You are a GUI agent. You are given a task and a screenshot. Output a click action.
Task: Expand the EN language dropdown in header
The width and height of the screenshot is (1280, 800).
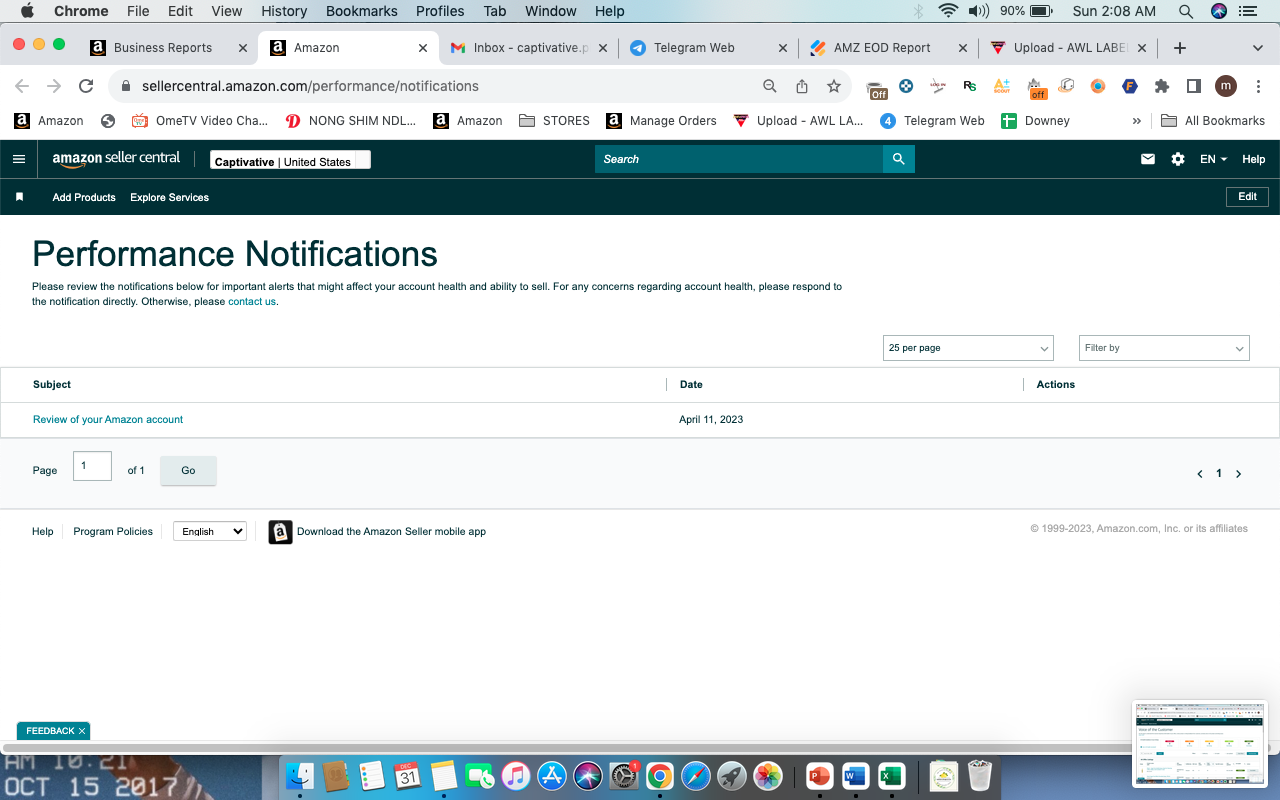(x=1213, y=159)
